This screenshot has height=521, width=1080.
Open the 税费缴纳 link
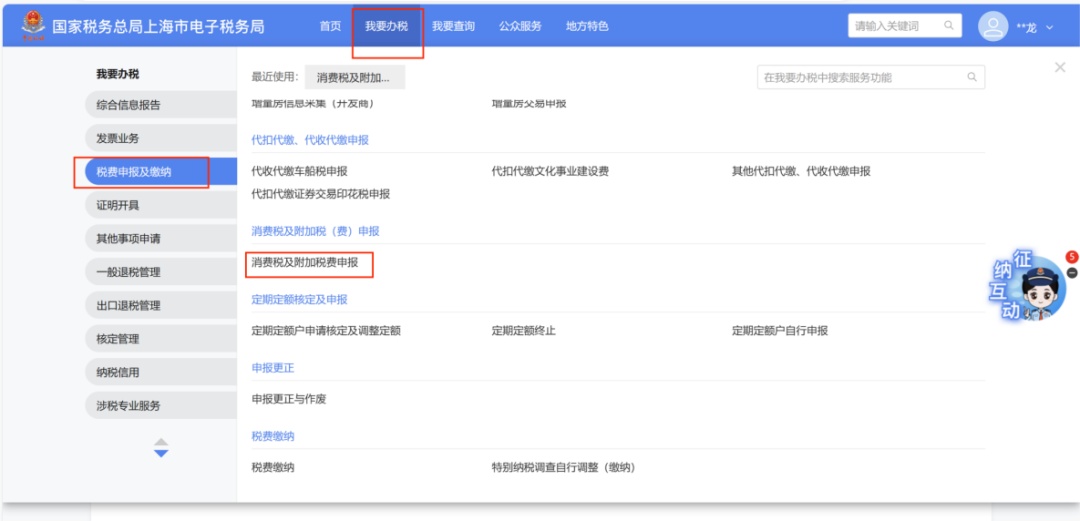tap(273, 467)
